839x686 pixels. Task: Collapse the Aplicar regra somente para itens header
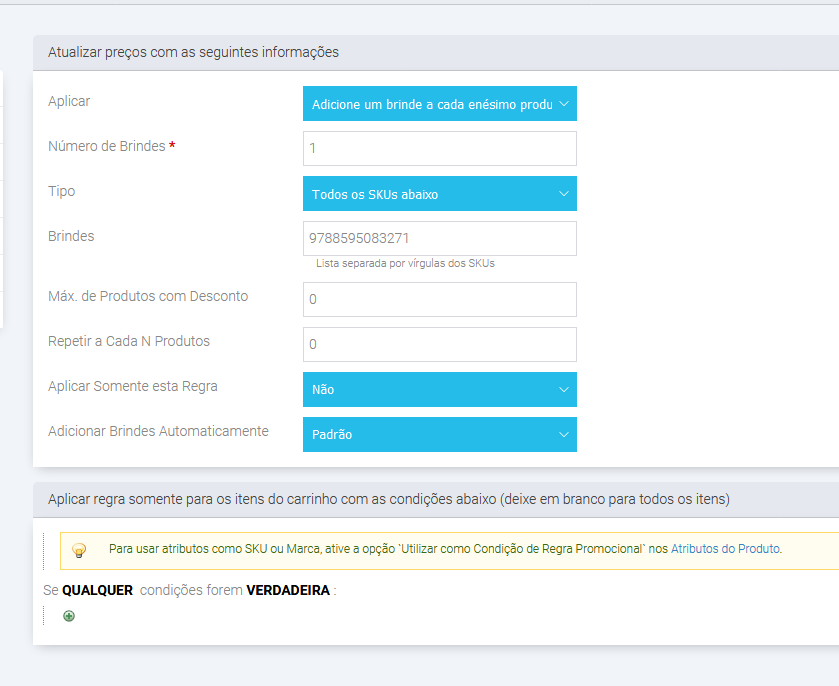coord(388,499)
